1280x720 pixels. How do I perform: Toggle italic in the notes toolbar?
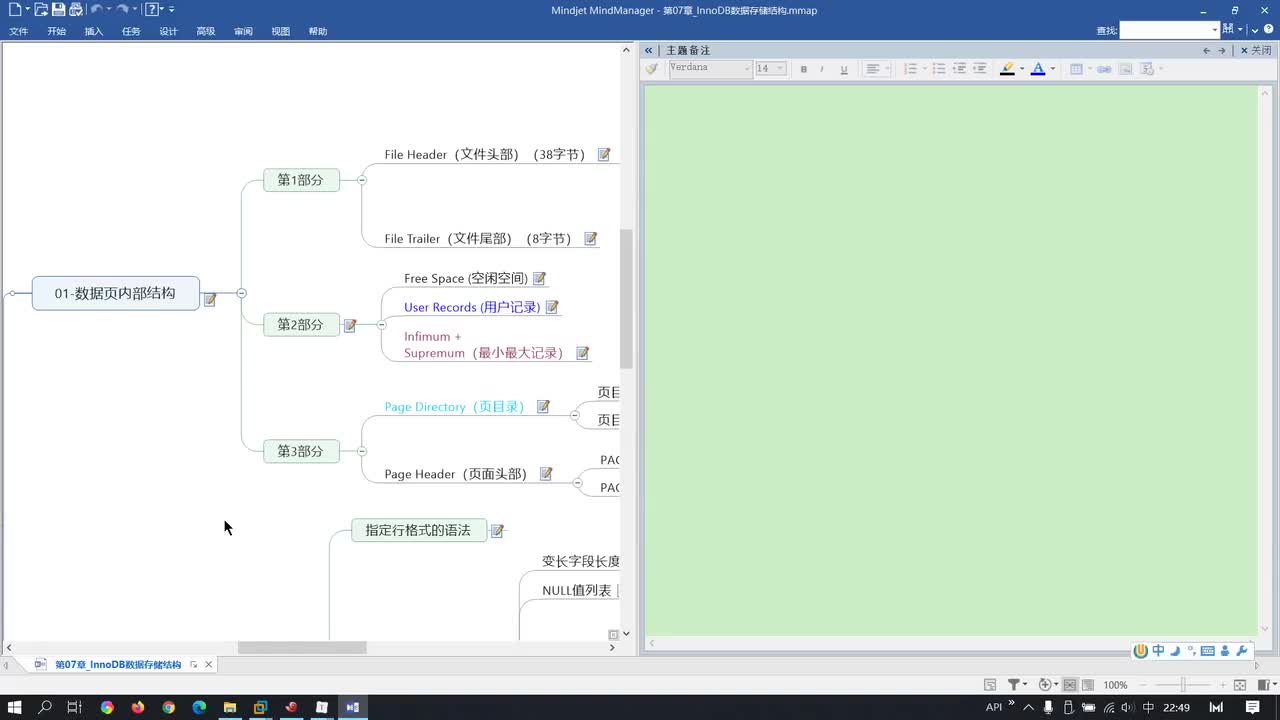[822, 69]
